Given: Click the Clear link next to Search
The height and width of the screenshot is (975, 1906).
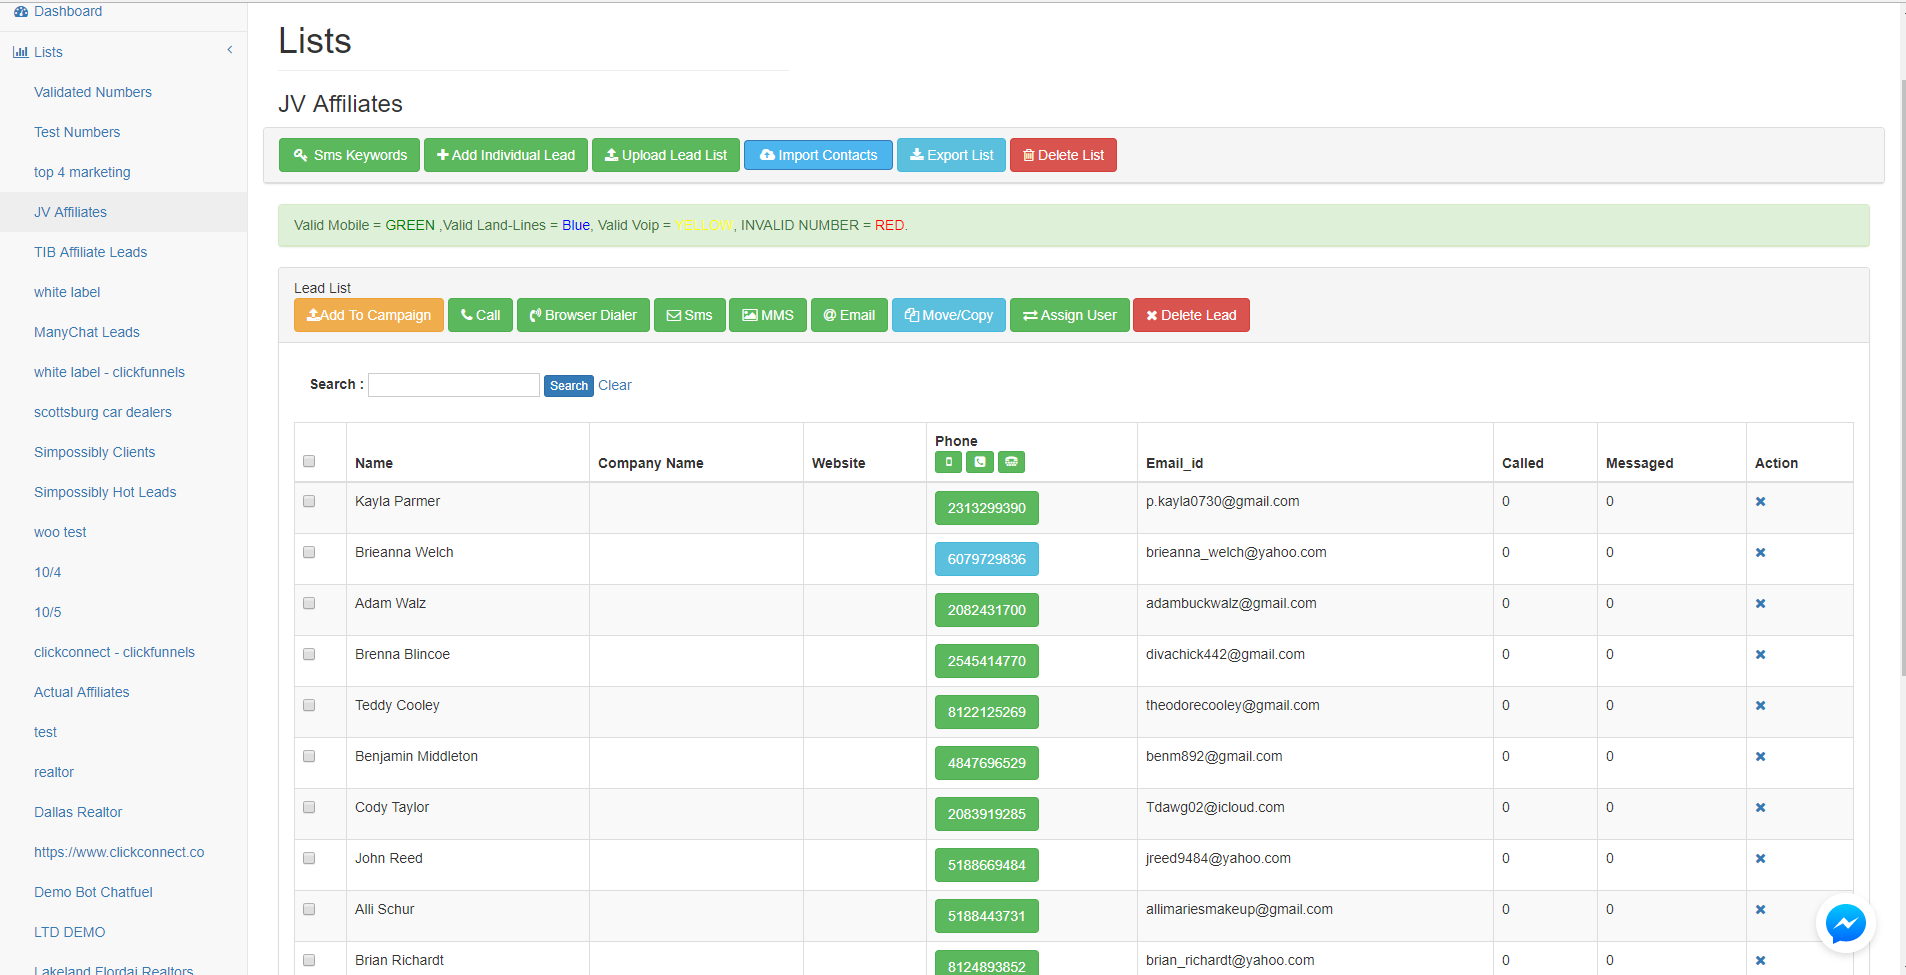Looking at the screenshot, I should point(615,385).
